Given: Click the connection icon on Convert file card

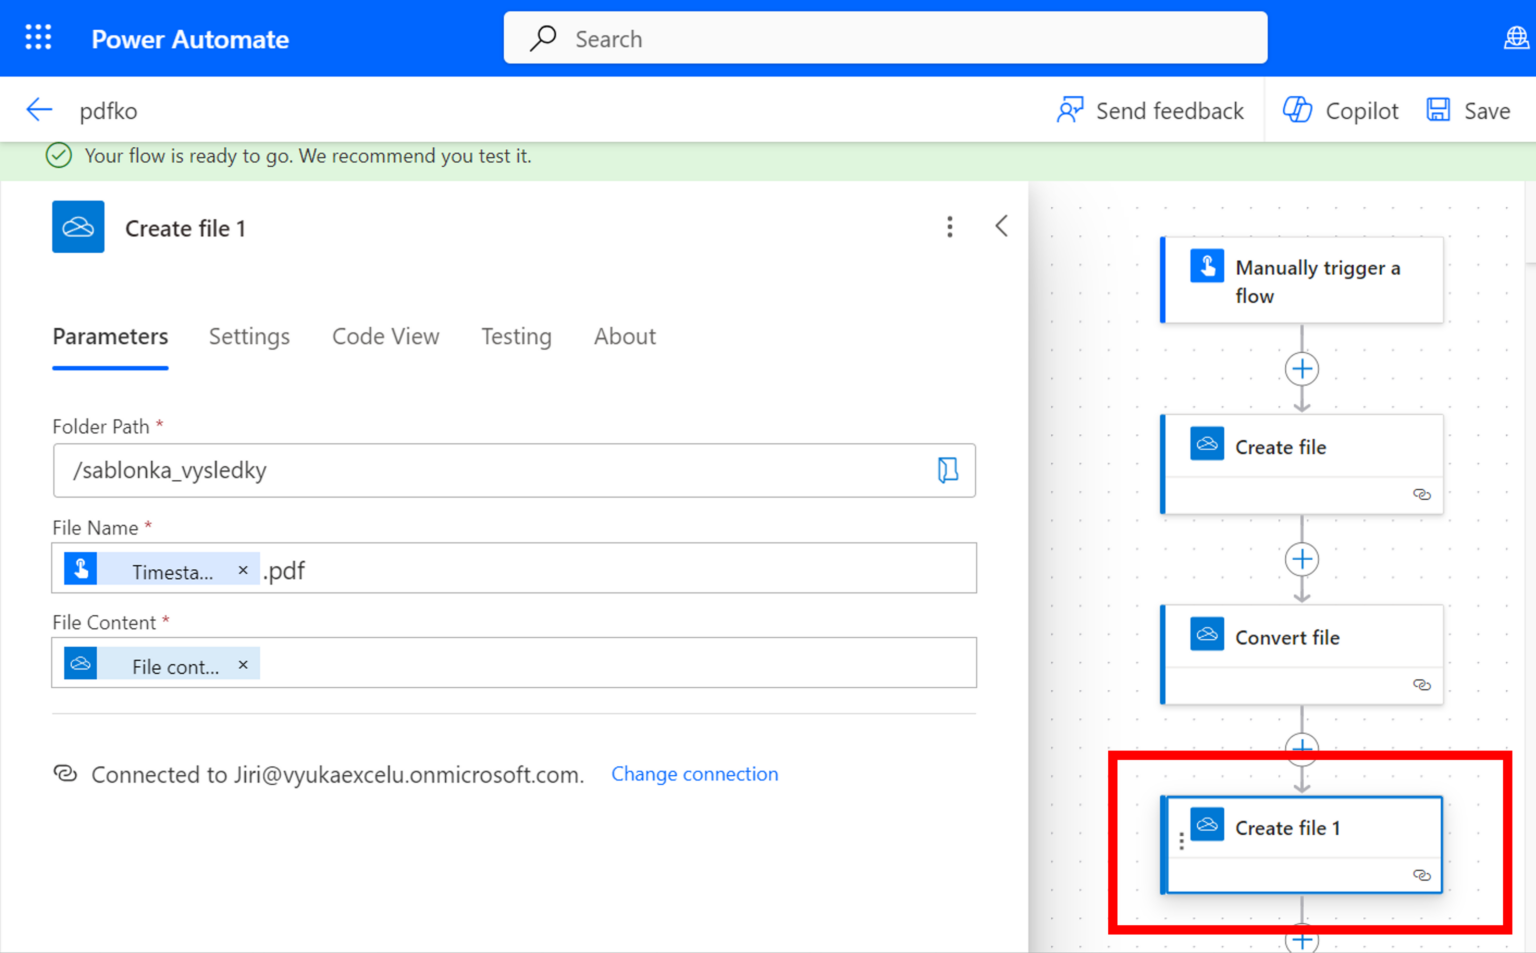Looking at the screenshot, I should 1422,685.
